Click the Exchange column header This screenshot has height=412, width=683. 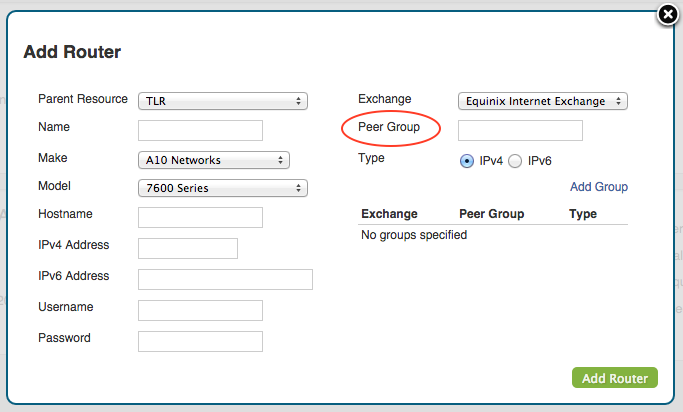(389, 214)
